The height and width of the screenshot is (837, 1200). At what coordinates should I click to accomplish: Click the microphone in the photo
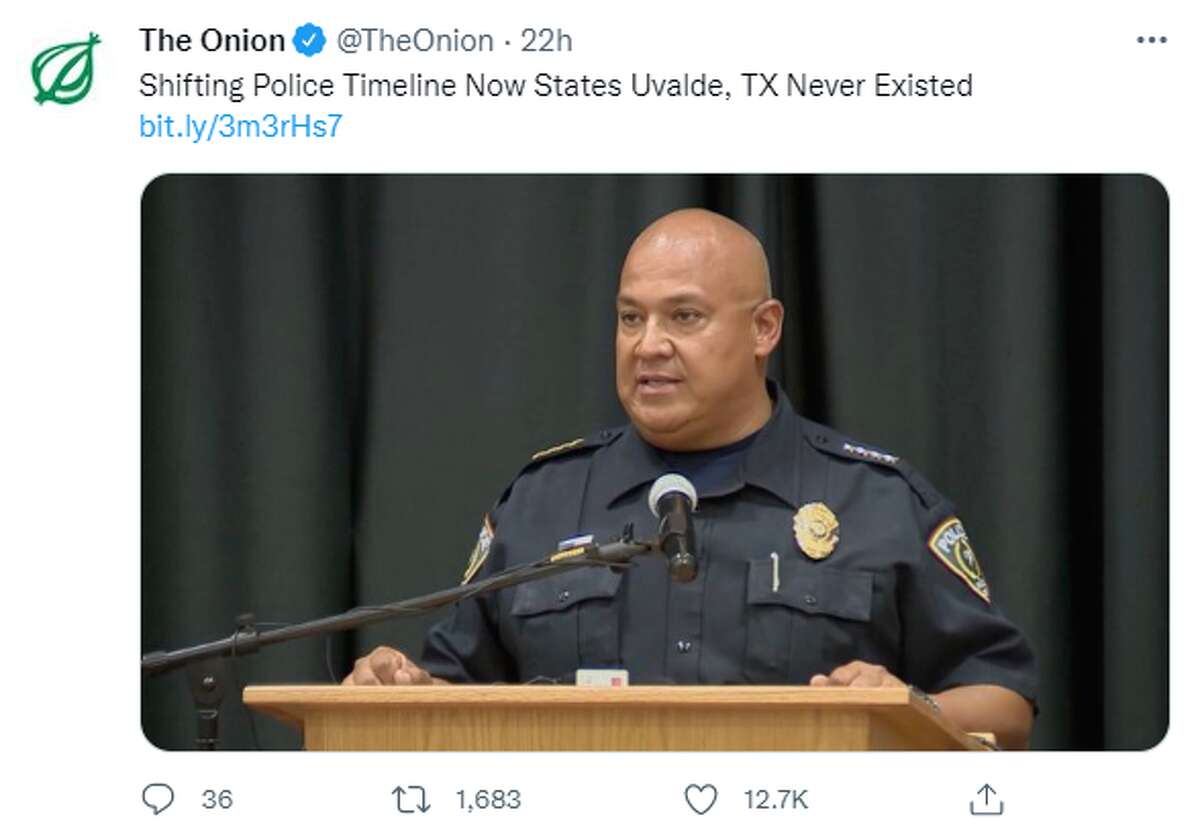click(x=674, y=526)
